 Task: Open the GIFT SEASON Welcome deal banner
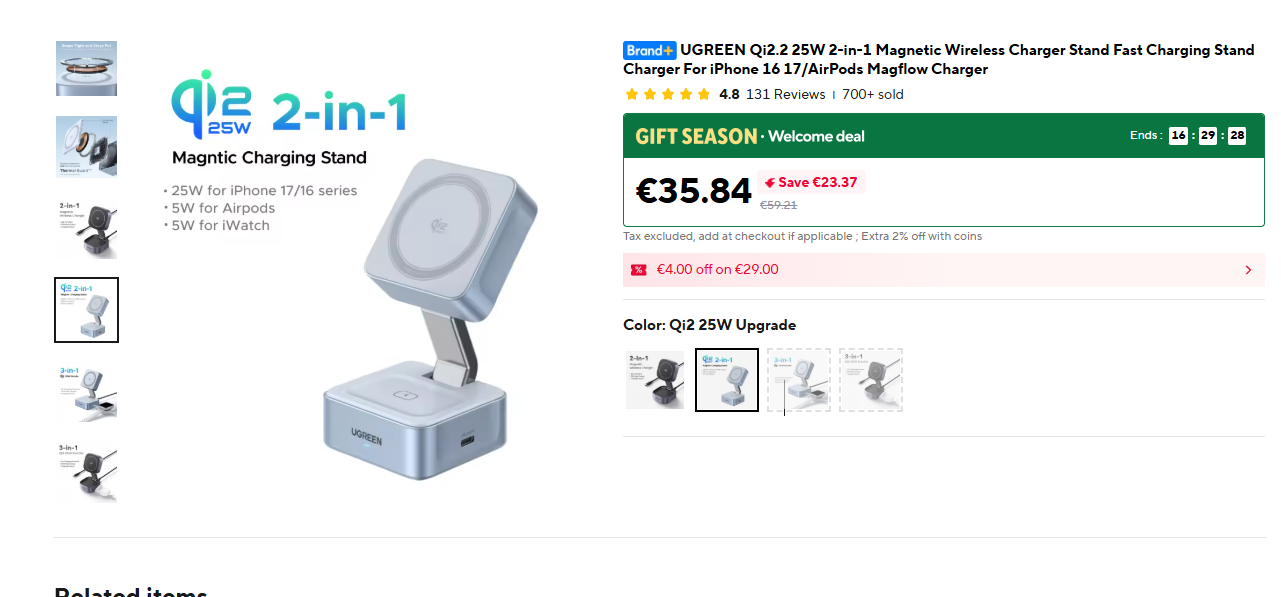[943, 136]
